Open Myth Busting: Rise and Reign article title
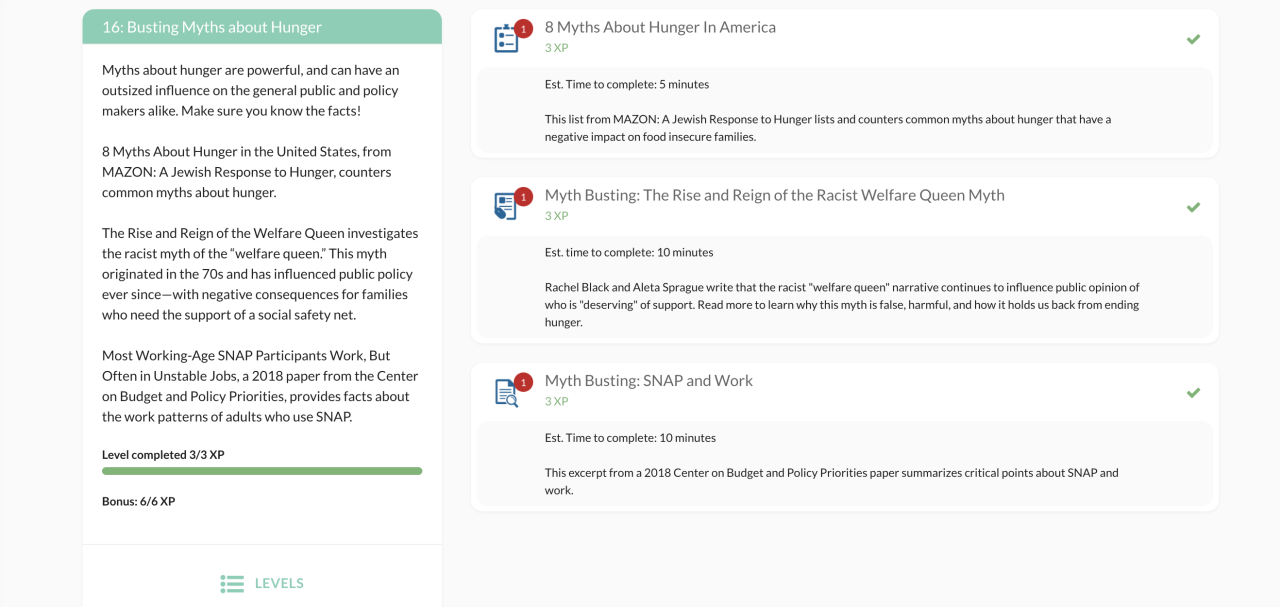Viewport: 1280px width, 607px height. coord(774,195)
